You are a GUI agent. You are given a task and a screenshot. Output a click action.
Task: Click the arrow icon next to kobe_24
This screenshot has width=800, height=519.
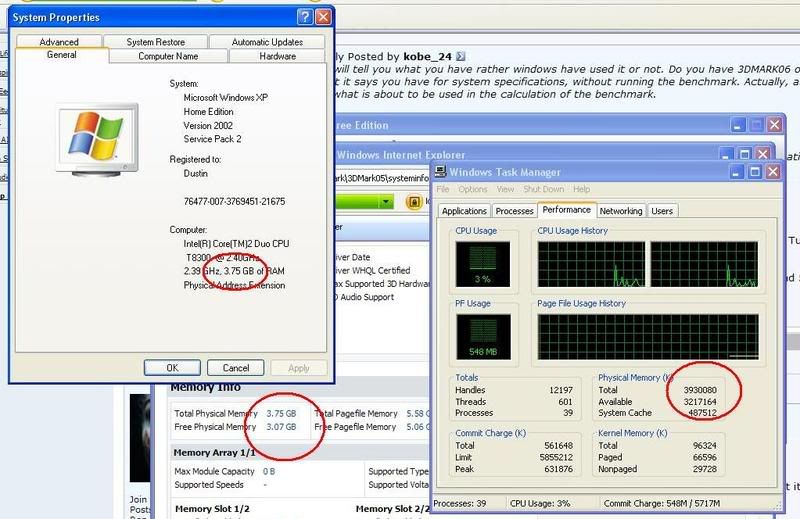[x=461, y=56]
